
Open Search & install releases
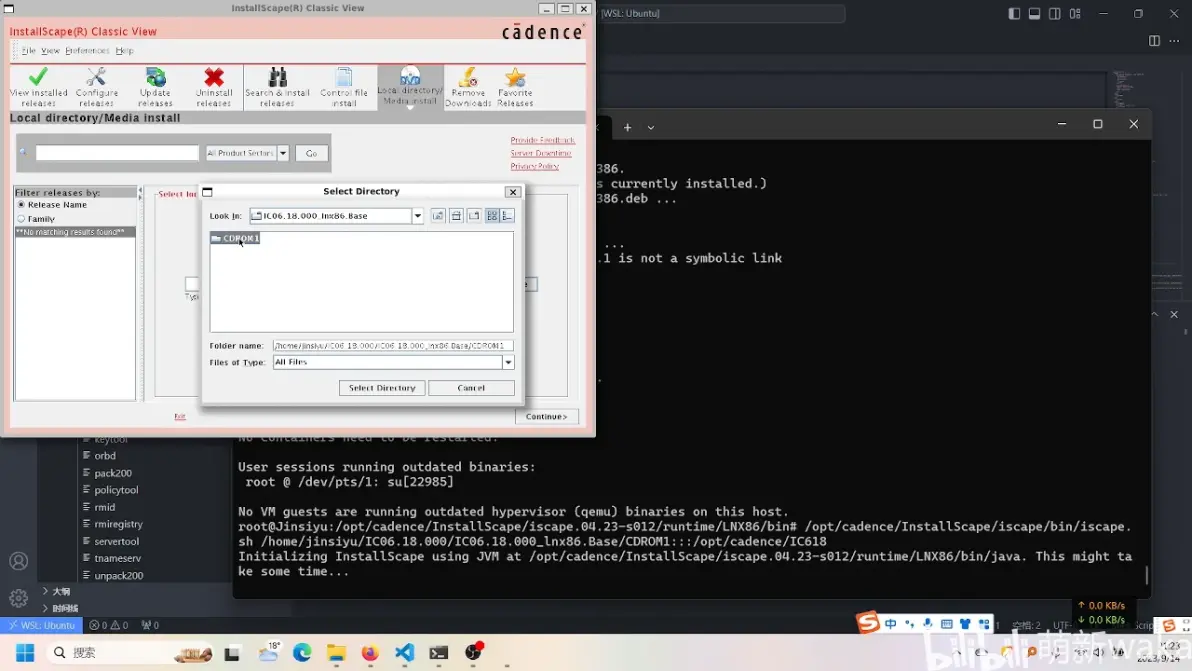click(x=277, y=87)
